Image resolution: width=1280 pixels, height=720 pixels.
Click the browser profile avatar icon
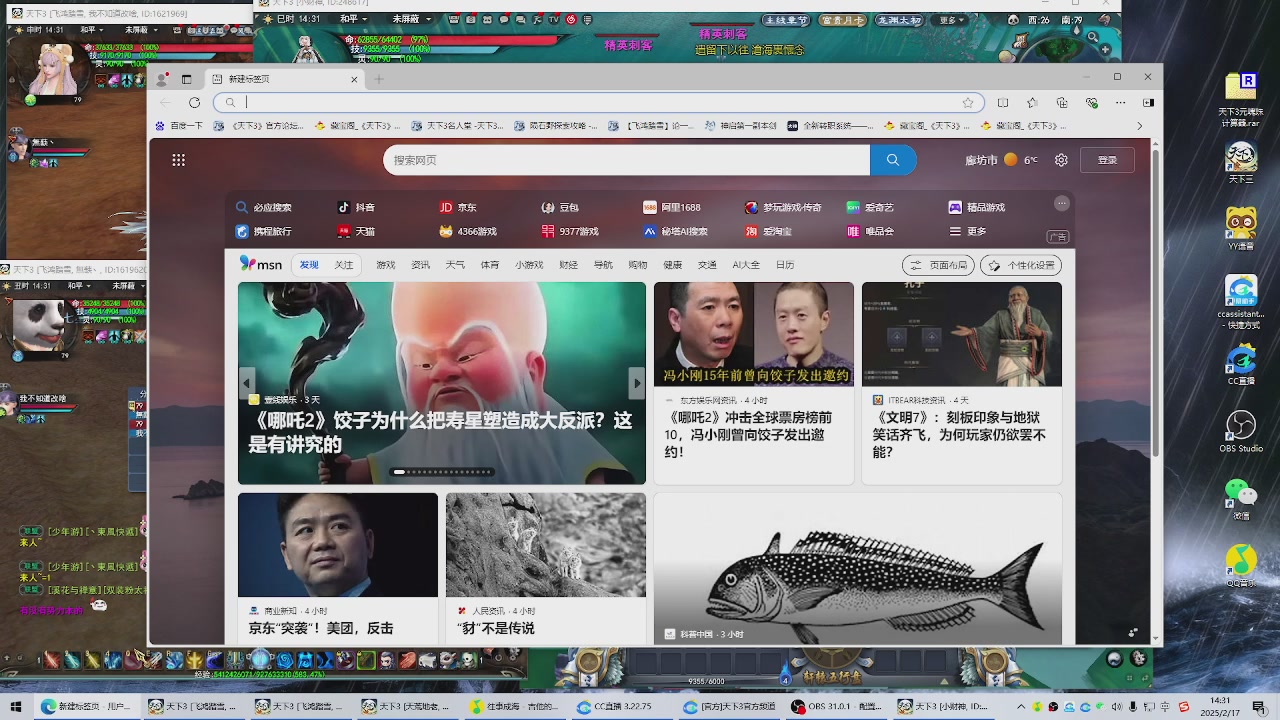[162, 79]
